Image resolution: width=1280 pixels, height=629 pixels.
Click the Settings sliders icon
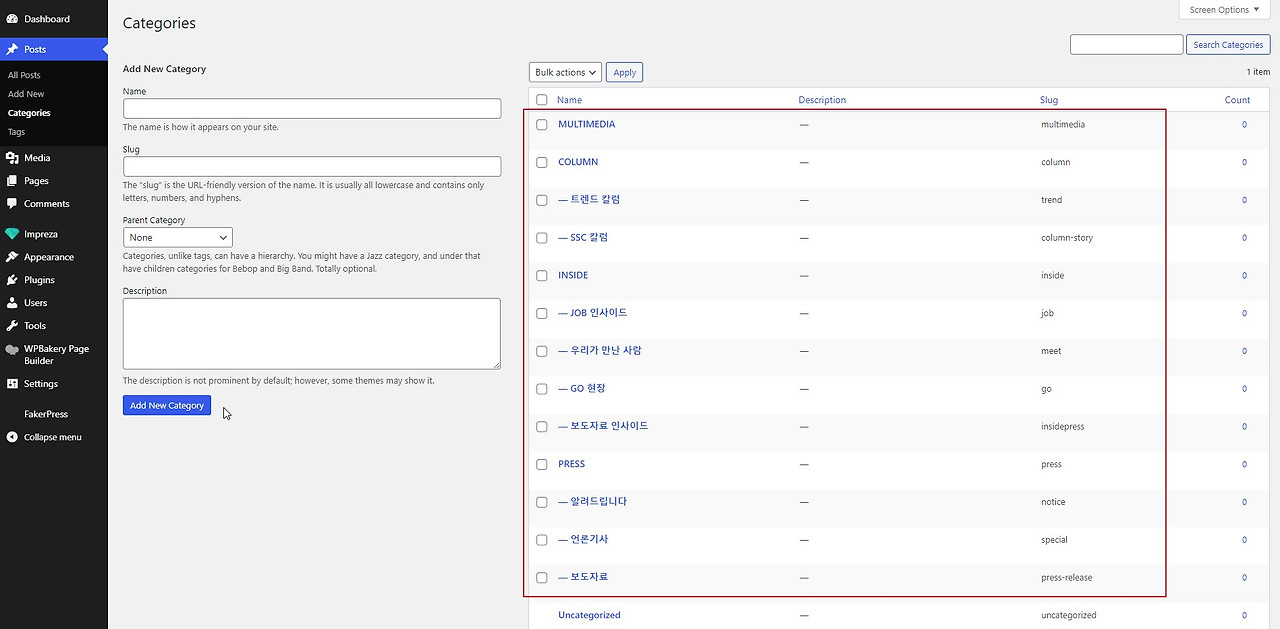tap(12, 384)
